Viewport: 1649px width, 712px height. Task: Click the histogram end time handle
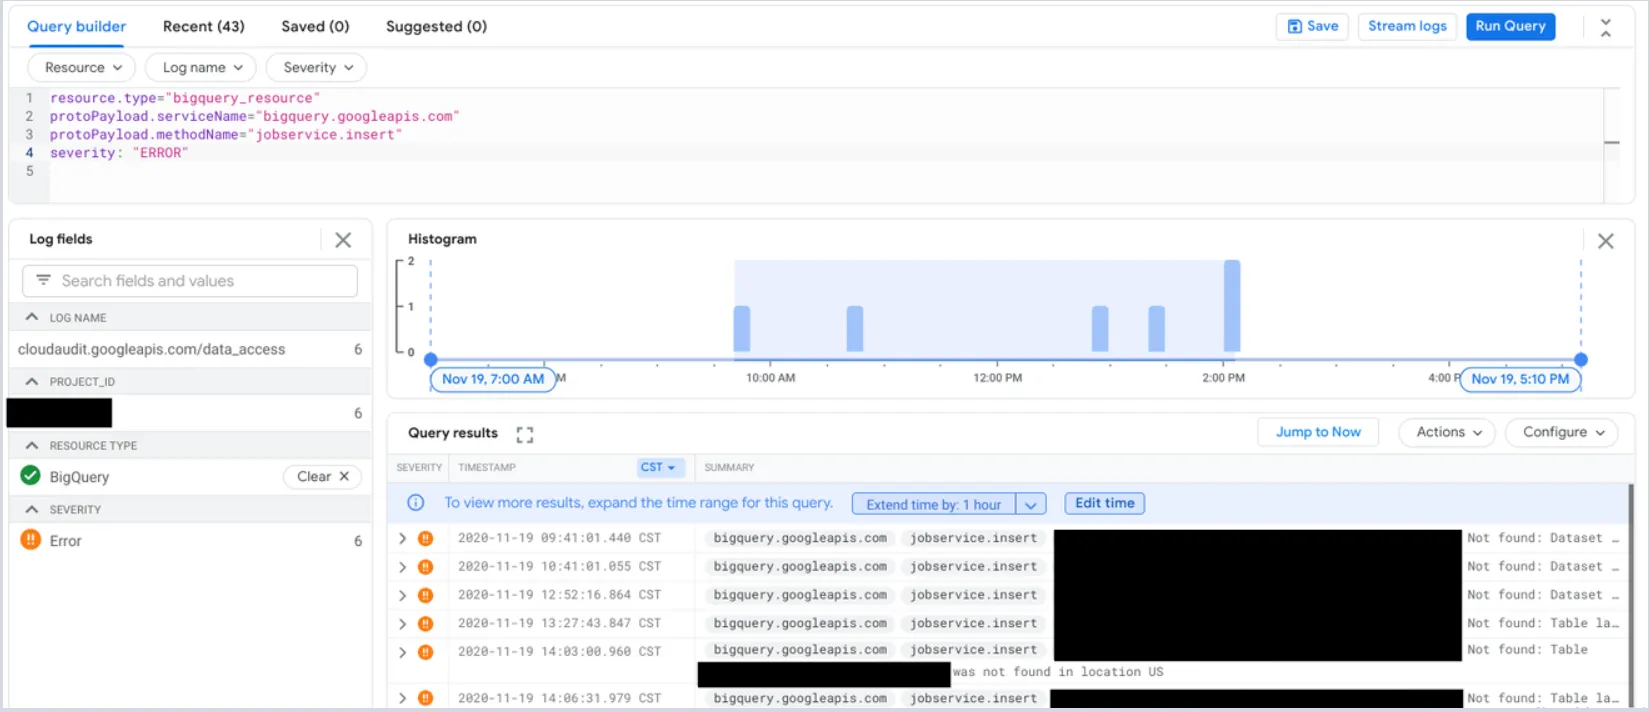(1581, 359)
